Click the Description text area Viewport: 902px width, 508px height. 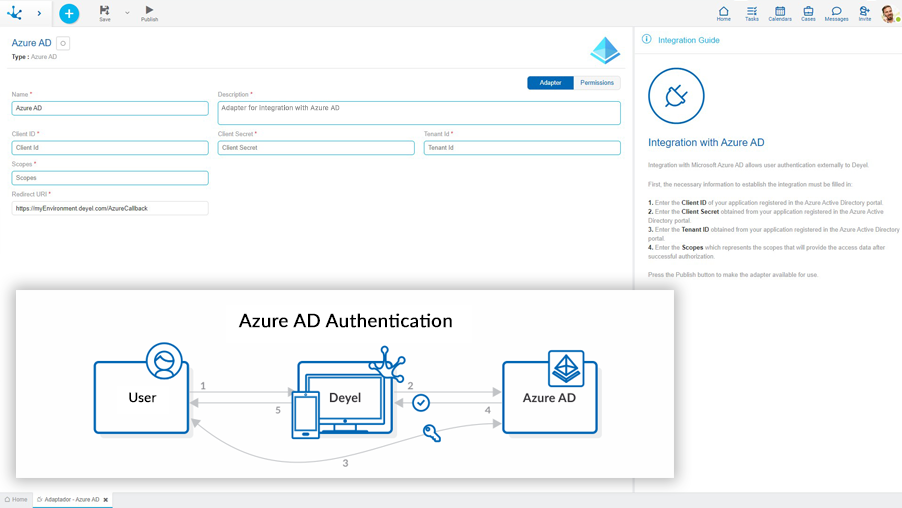(x=419, y=113)
